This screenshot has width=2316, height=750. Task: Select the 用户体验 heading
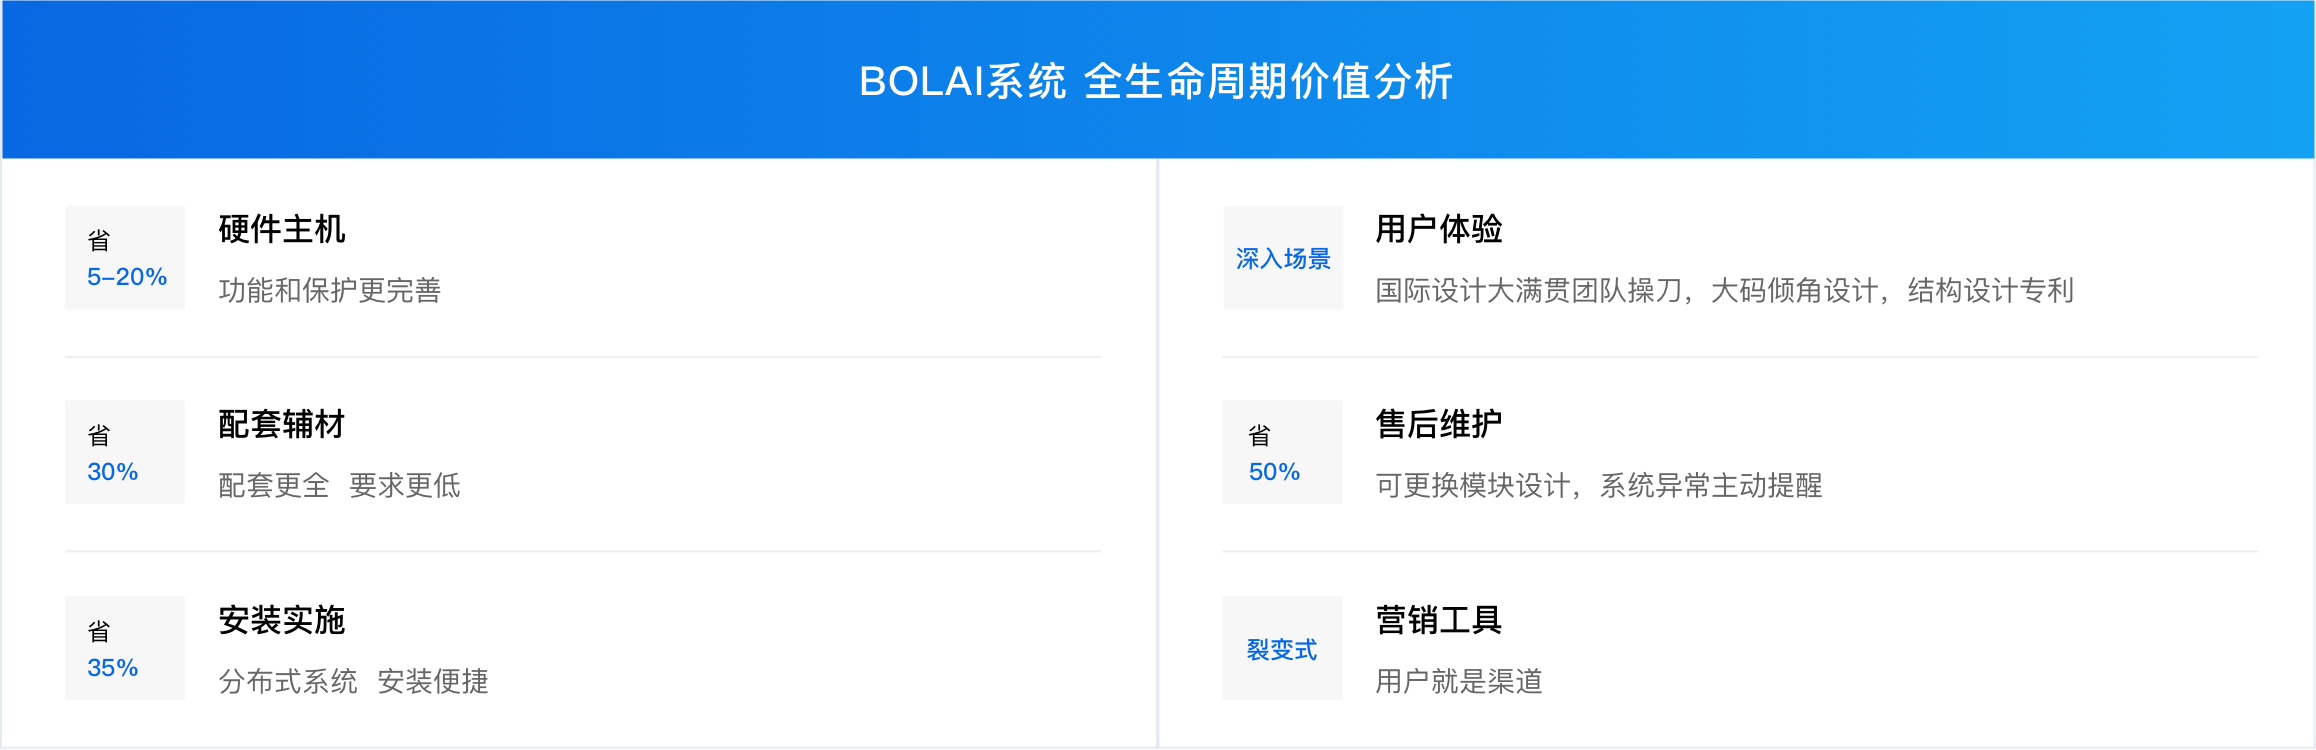point(1439,229)
